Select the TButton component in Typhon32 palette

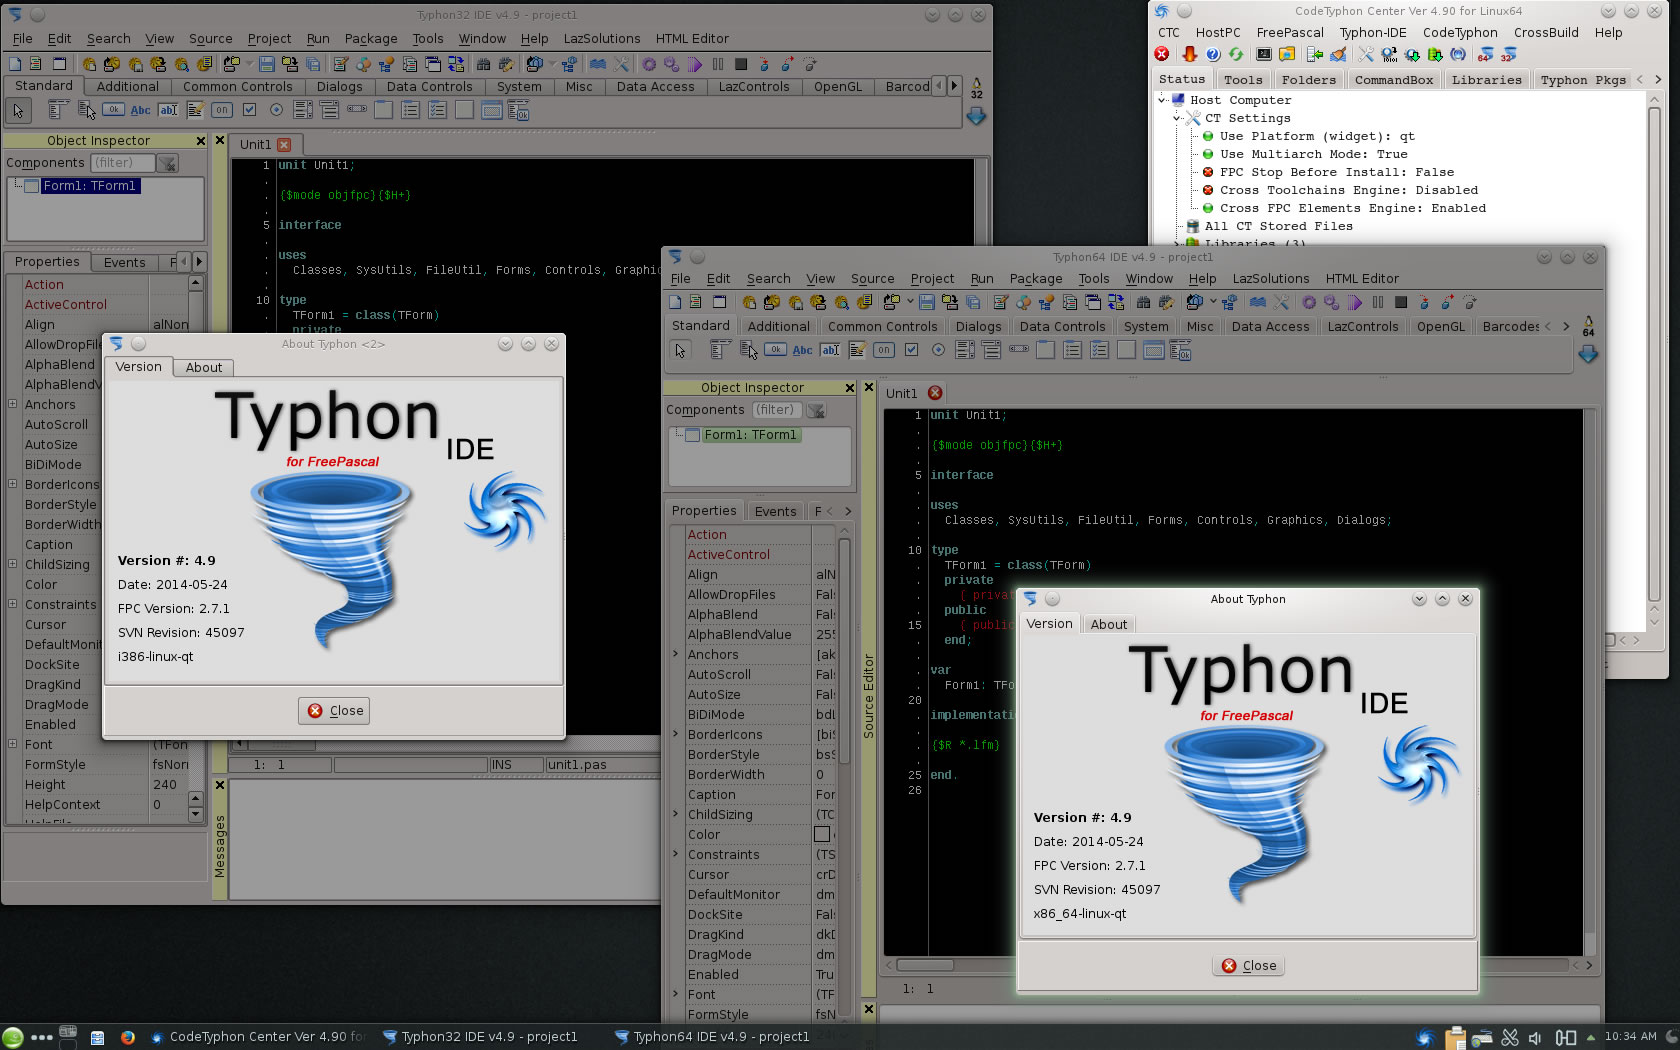point(113,110)
